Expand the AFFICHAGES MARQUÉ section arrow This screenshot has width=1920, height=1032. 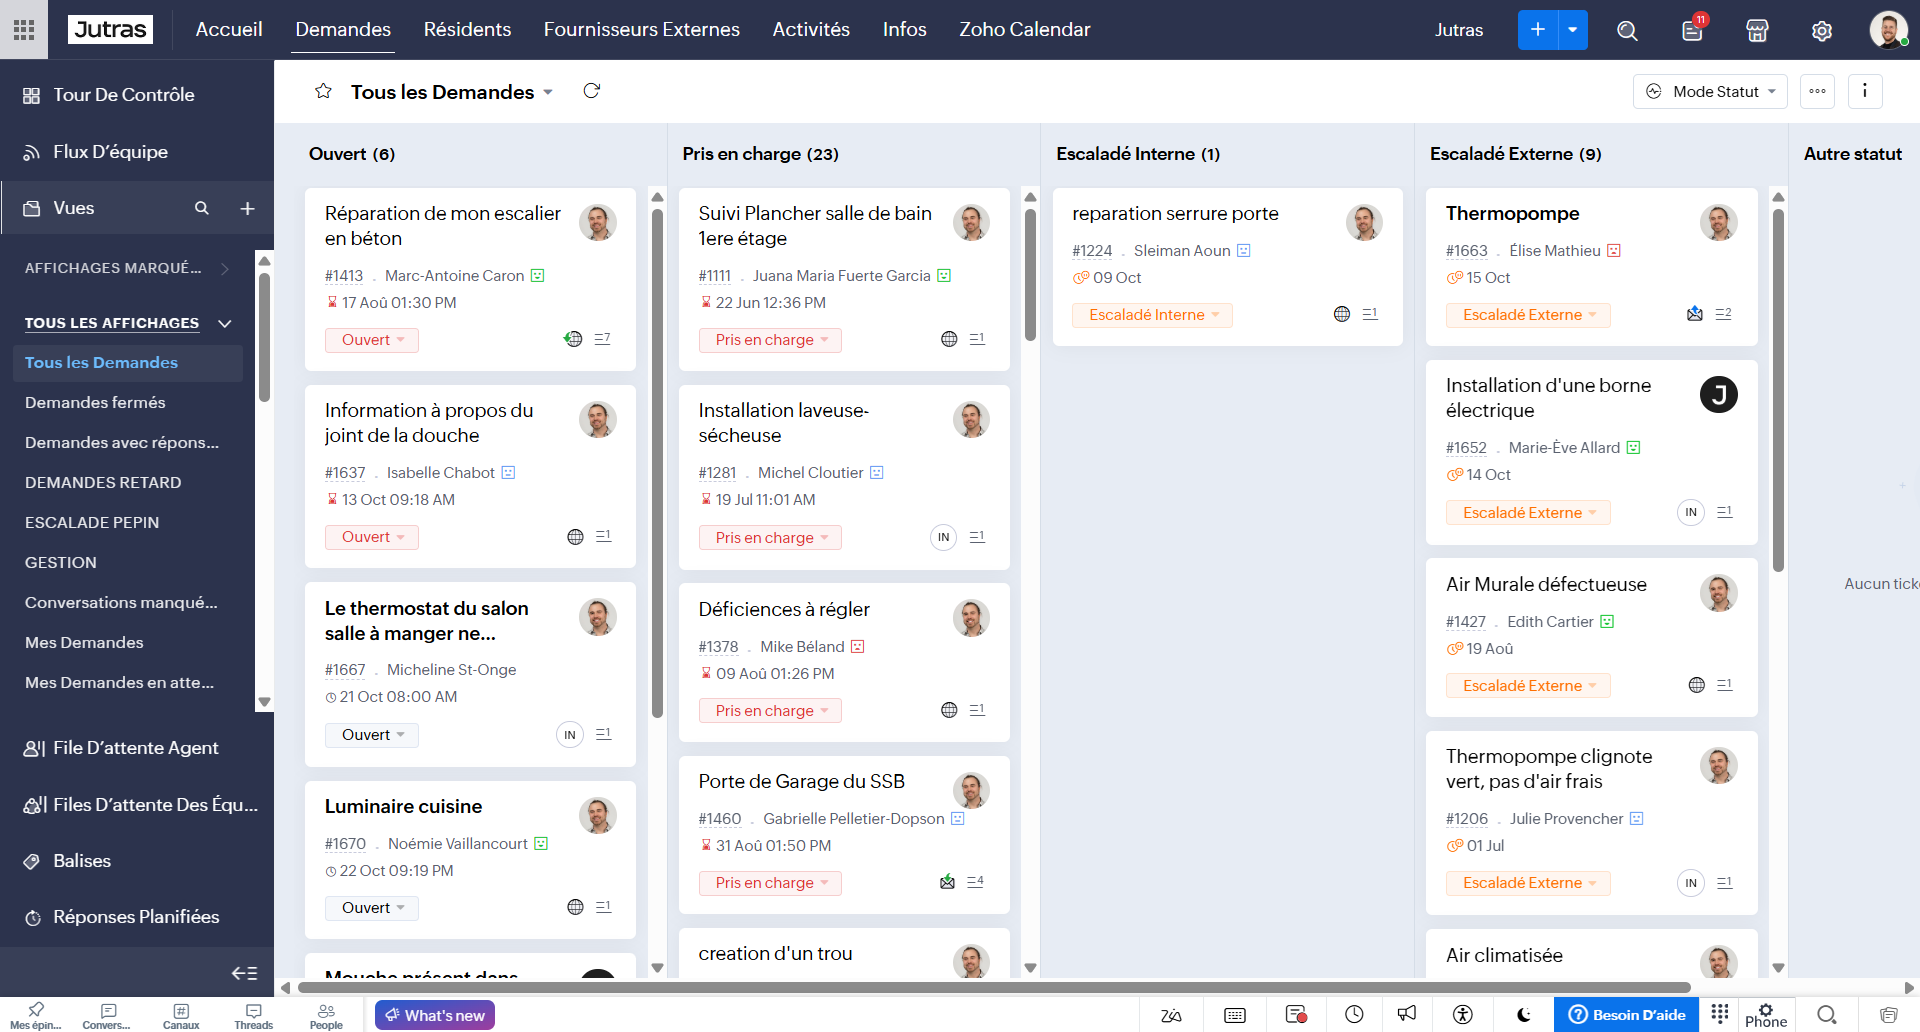point(224,268)
